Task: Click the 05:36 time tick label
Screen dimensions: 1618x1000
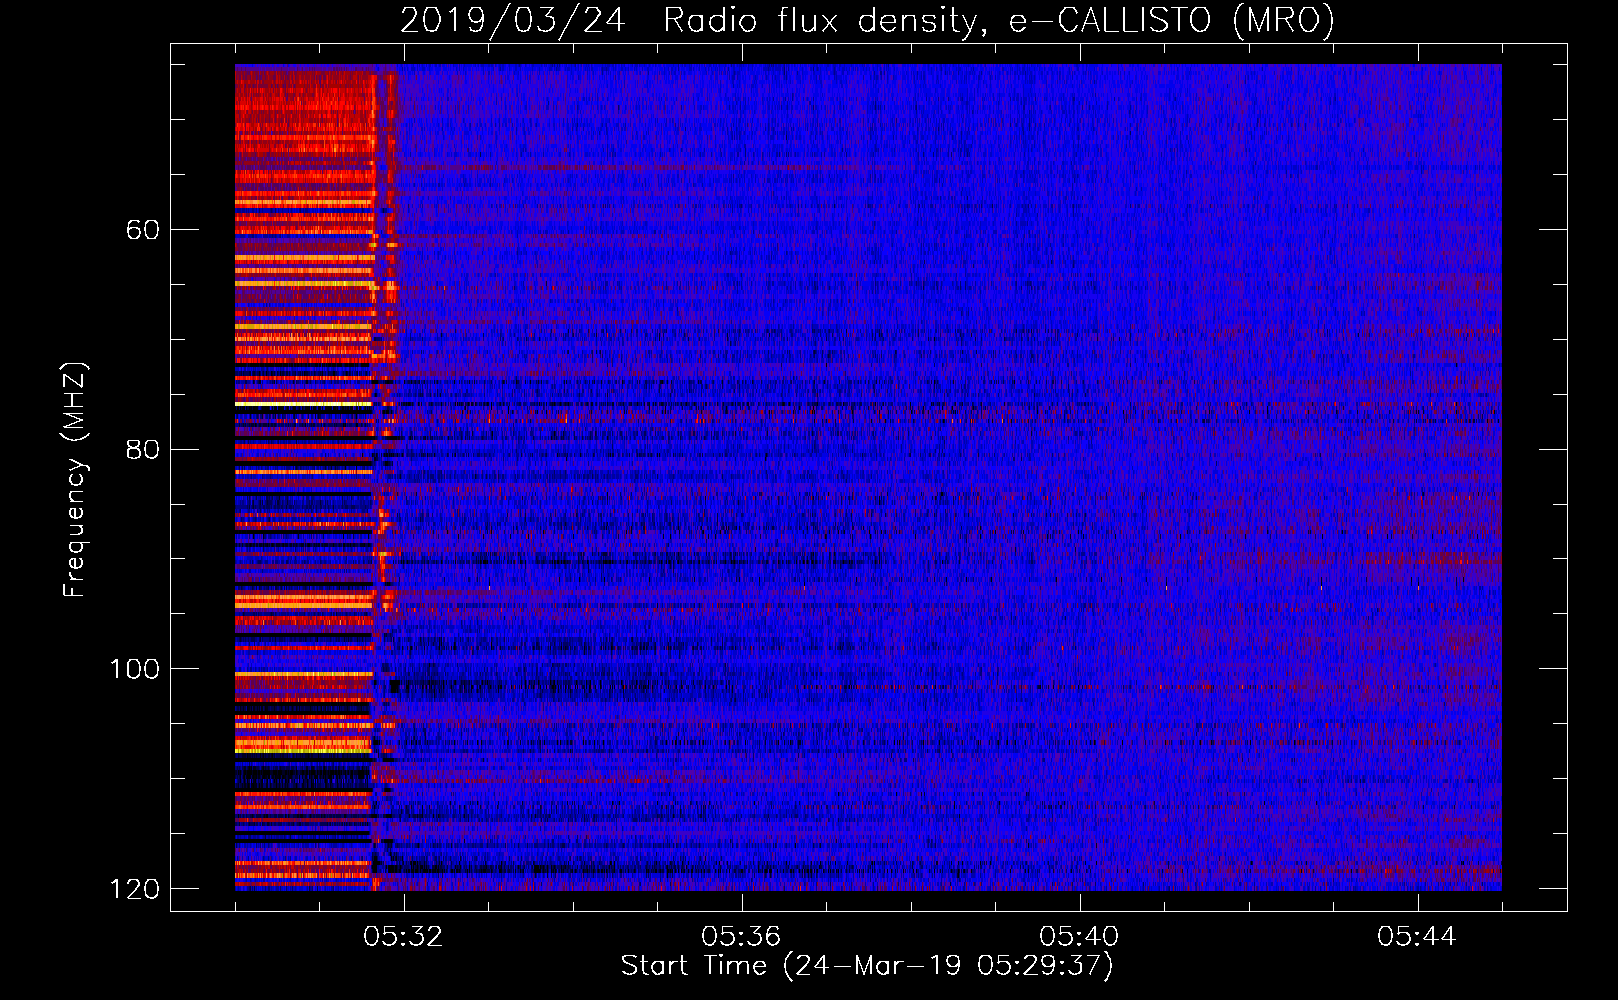Action: 741,937
